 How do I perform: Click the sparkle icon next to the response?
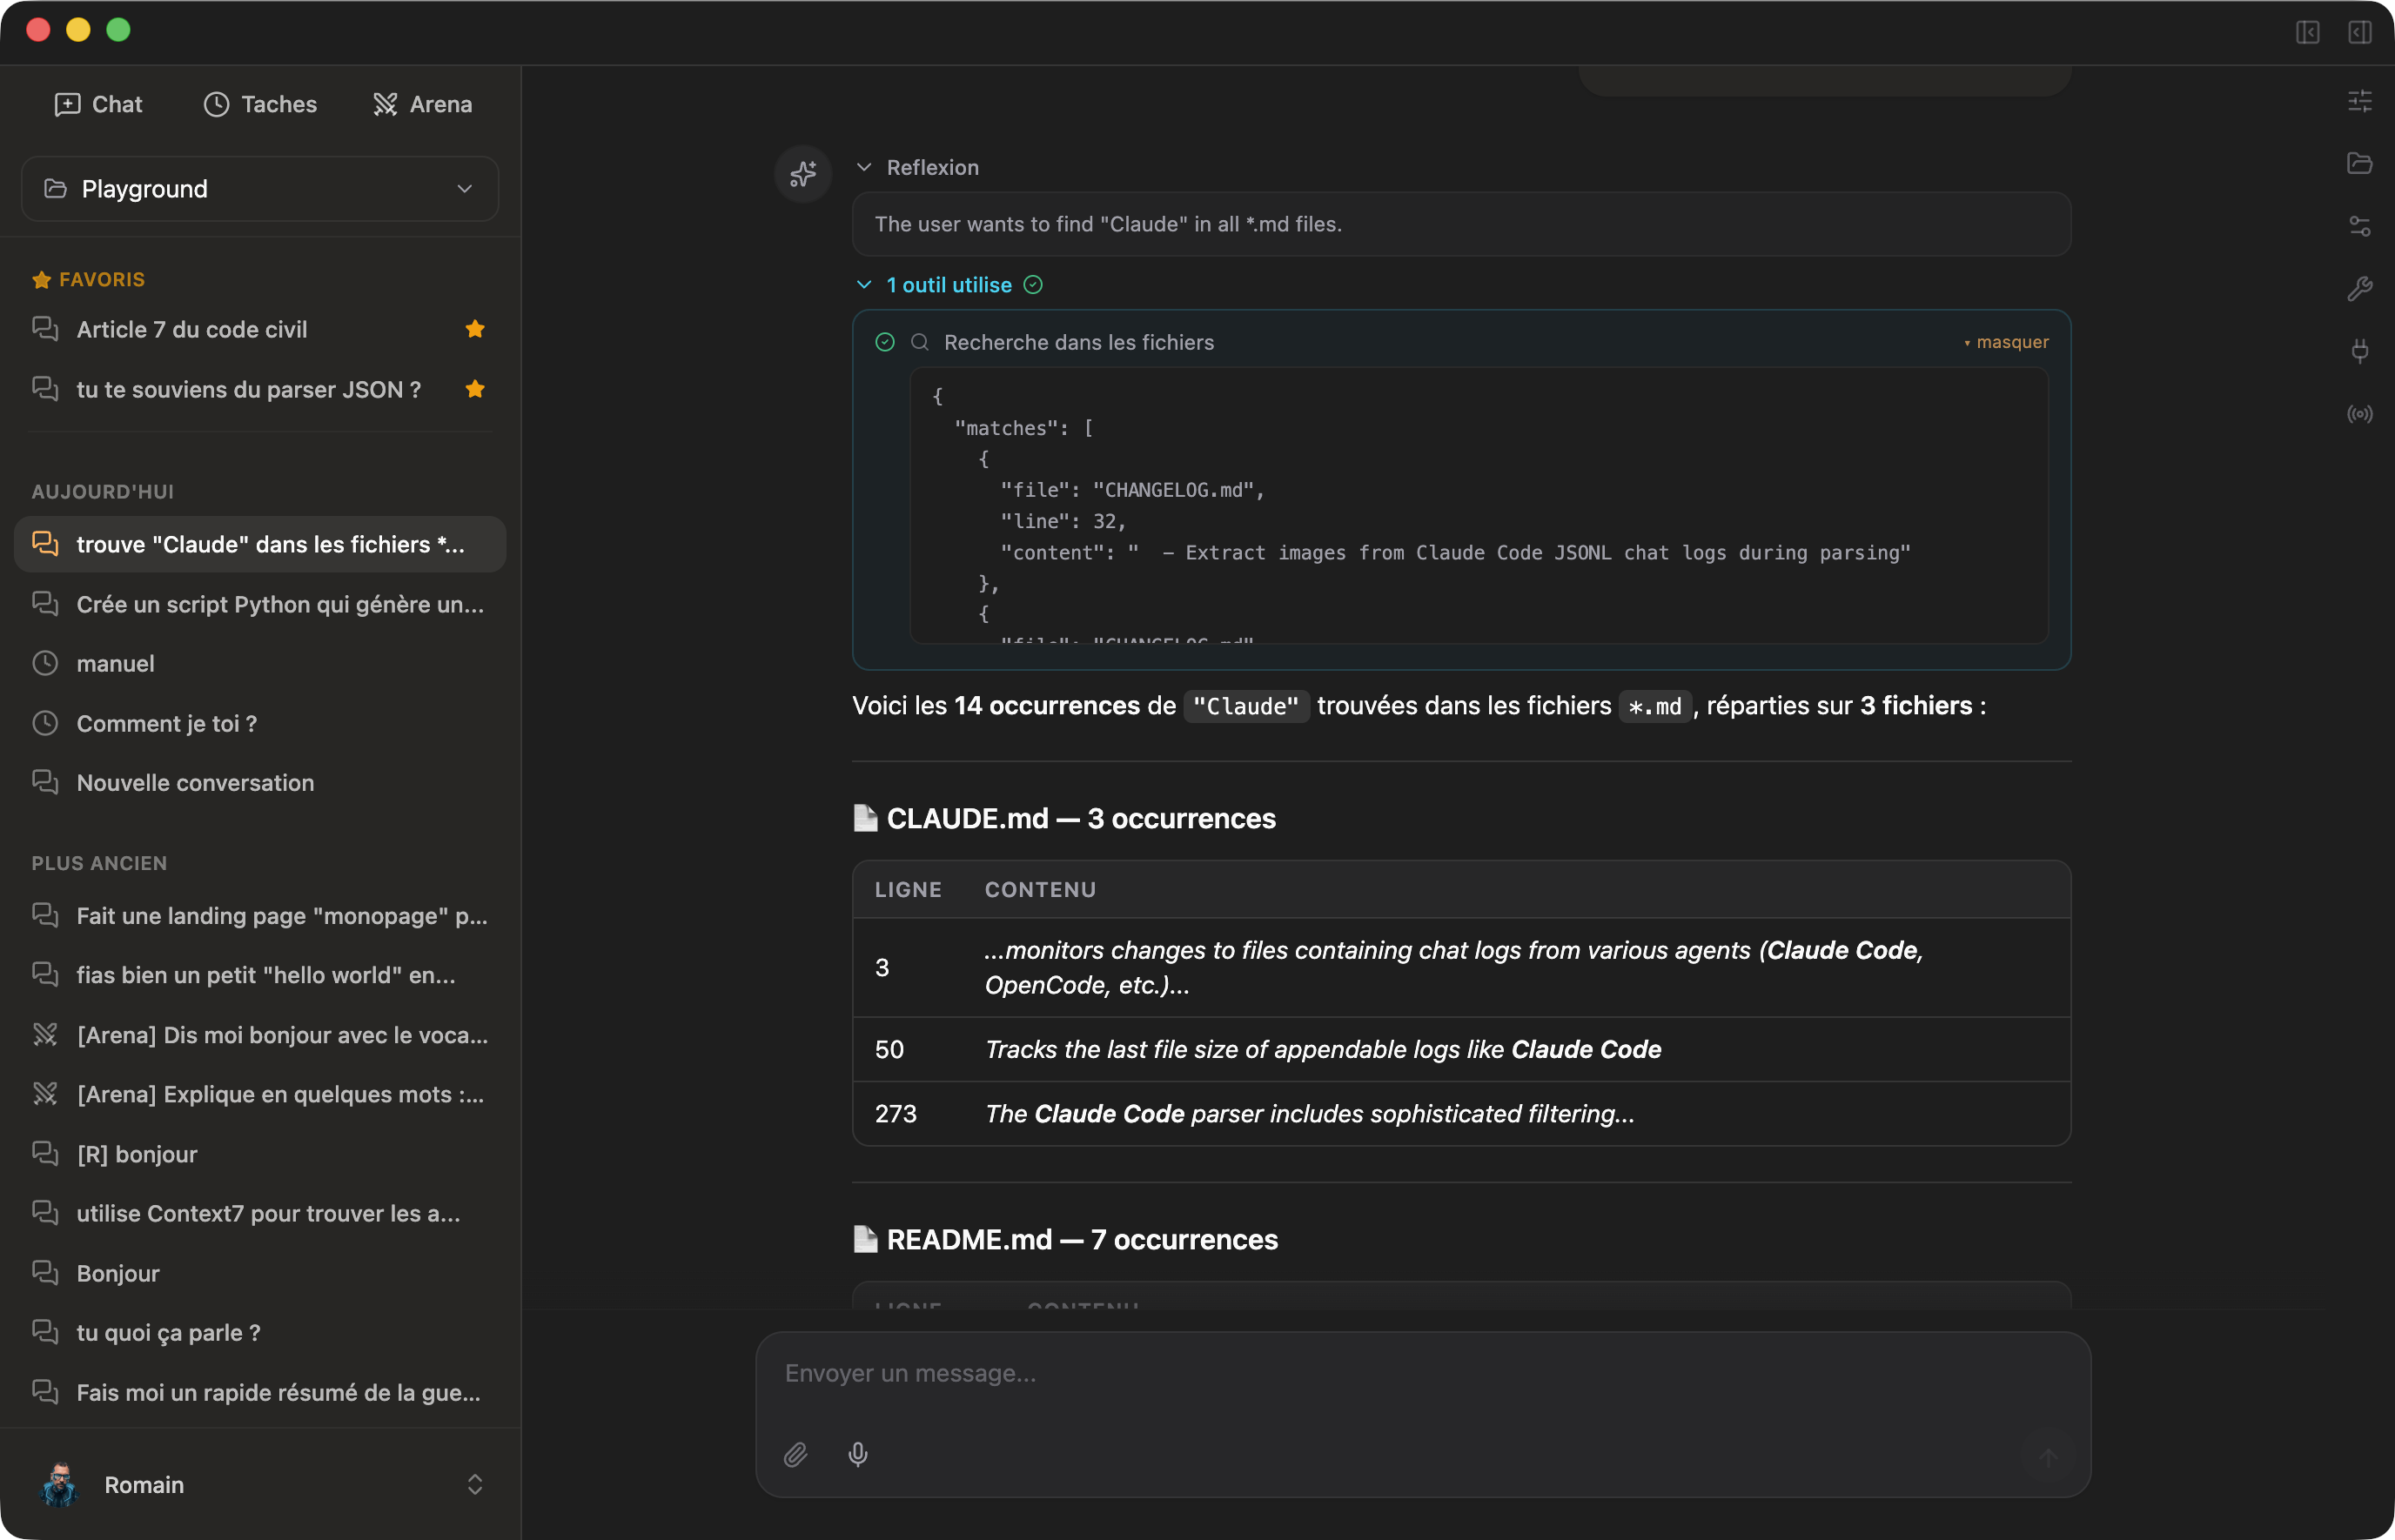pos(802,173)
